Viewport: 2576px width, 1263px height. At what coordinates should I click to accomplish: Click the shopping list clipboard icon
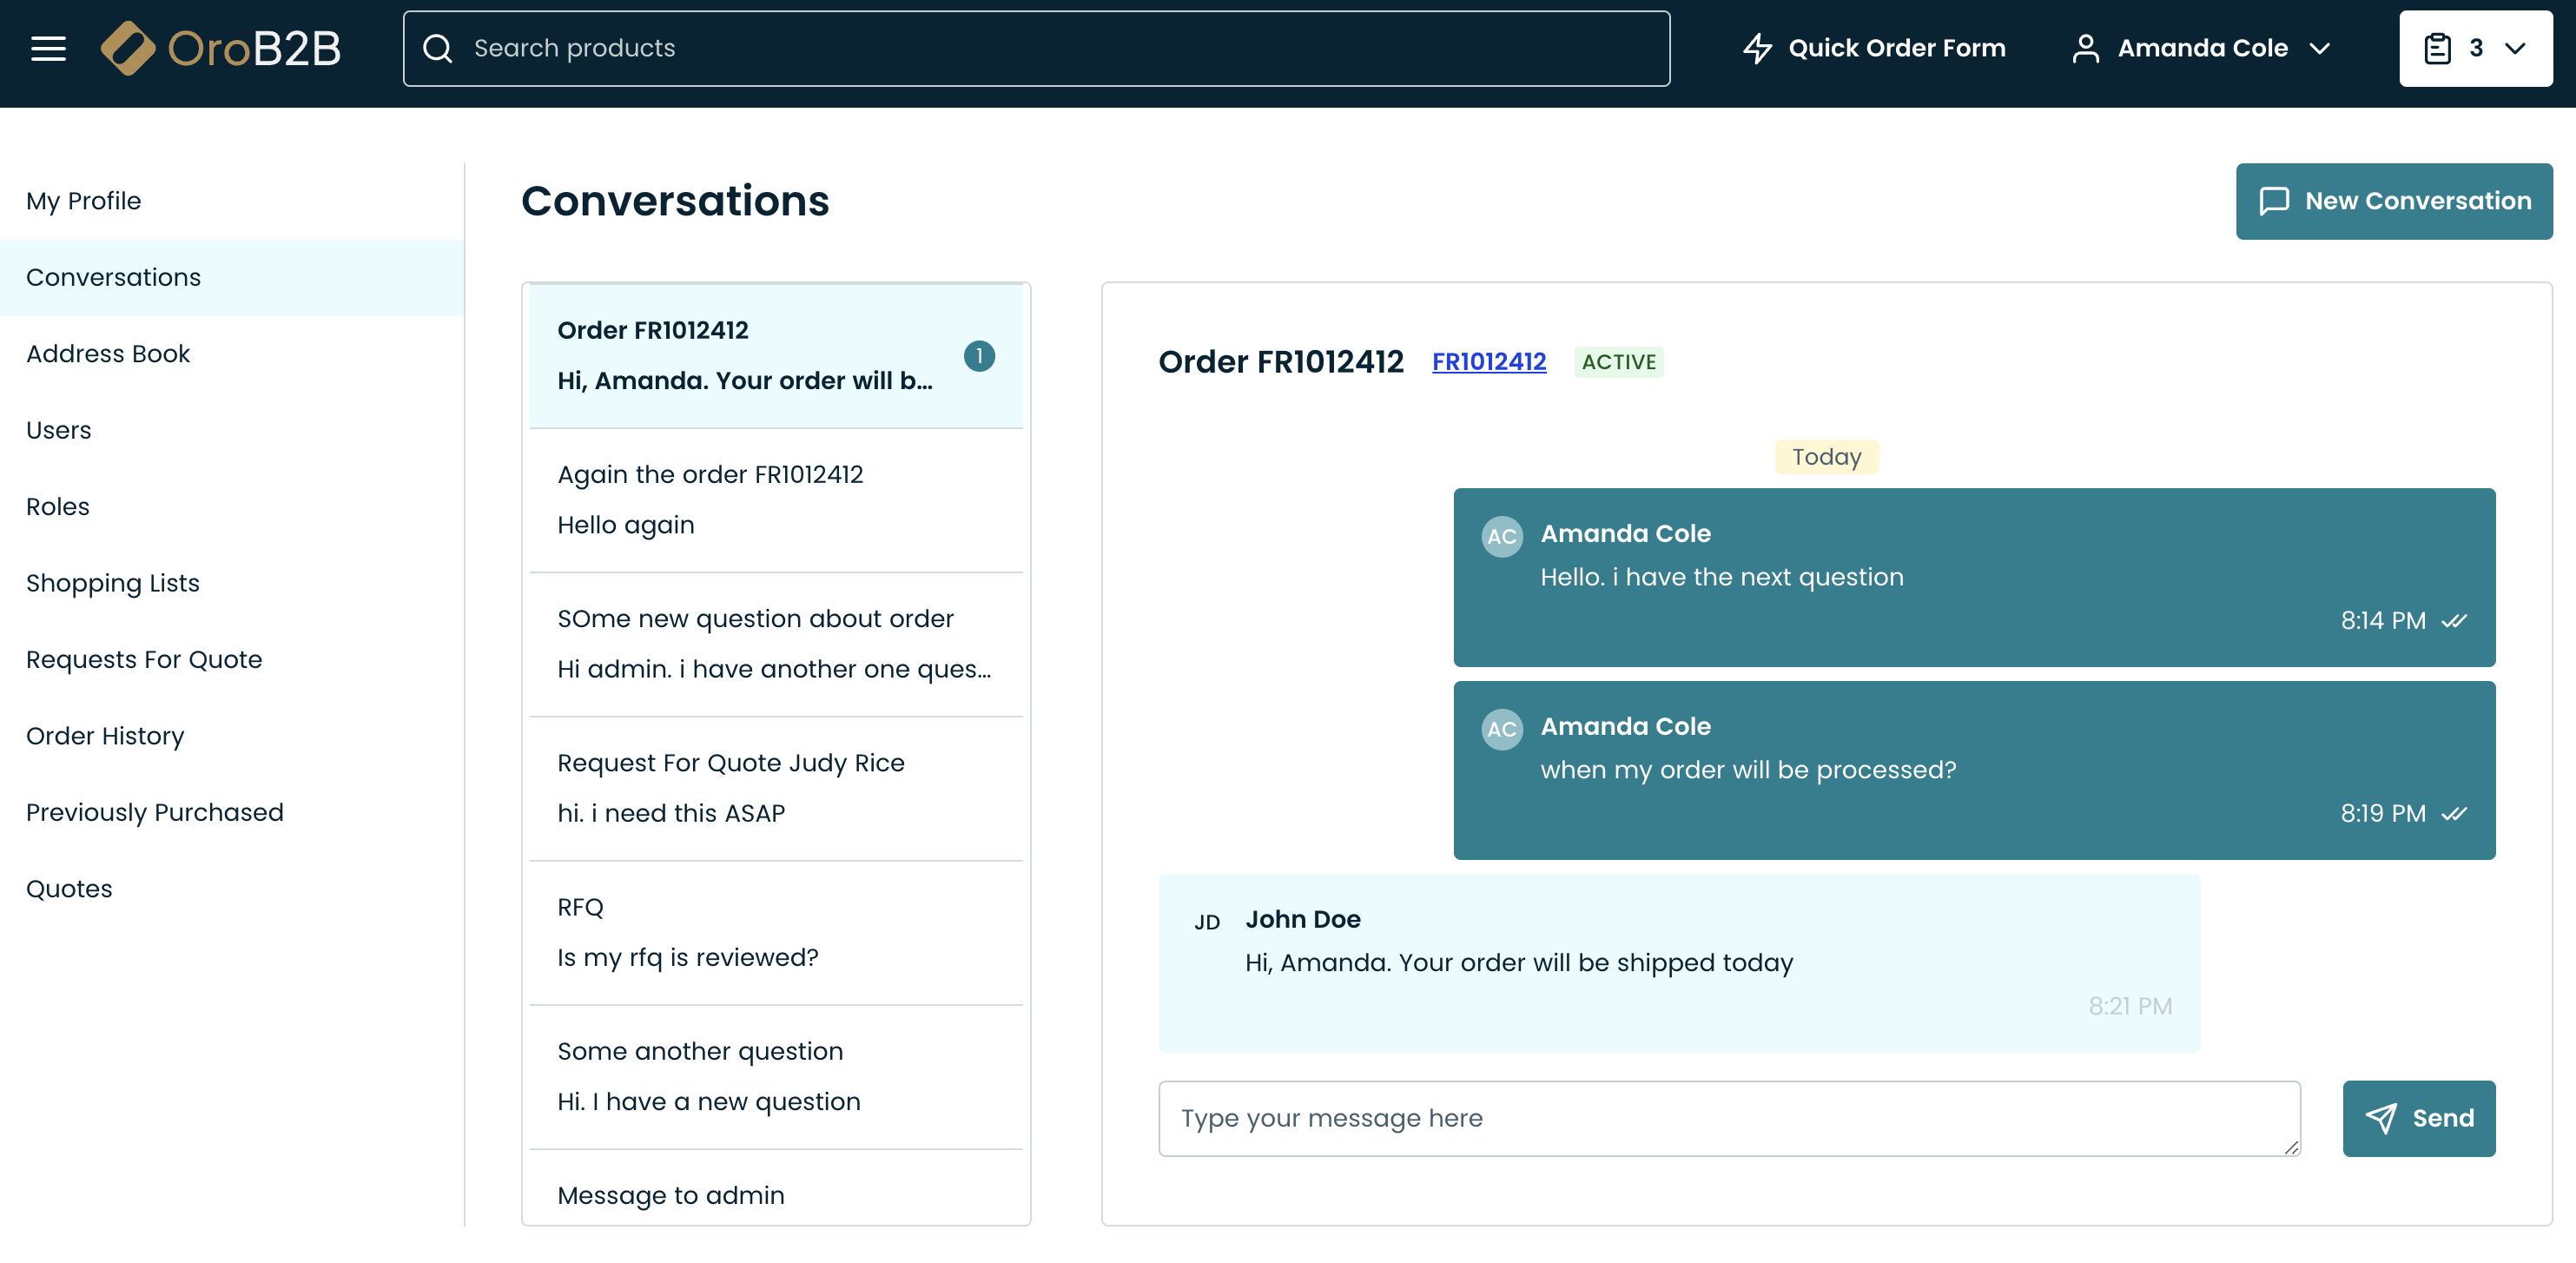[x=2437, y=48]
